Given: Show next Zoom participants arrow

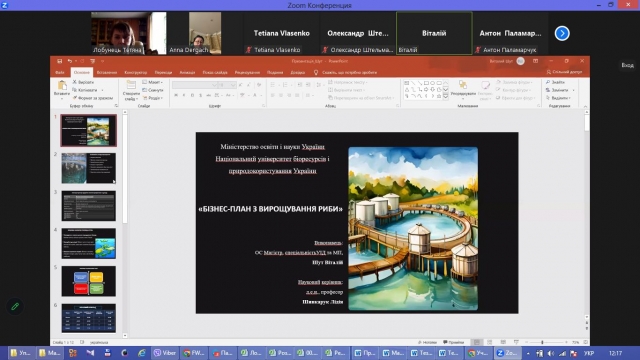Looking at the screenshot, I should coord(562,33).
